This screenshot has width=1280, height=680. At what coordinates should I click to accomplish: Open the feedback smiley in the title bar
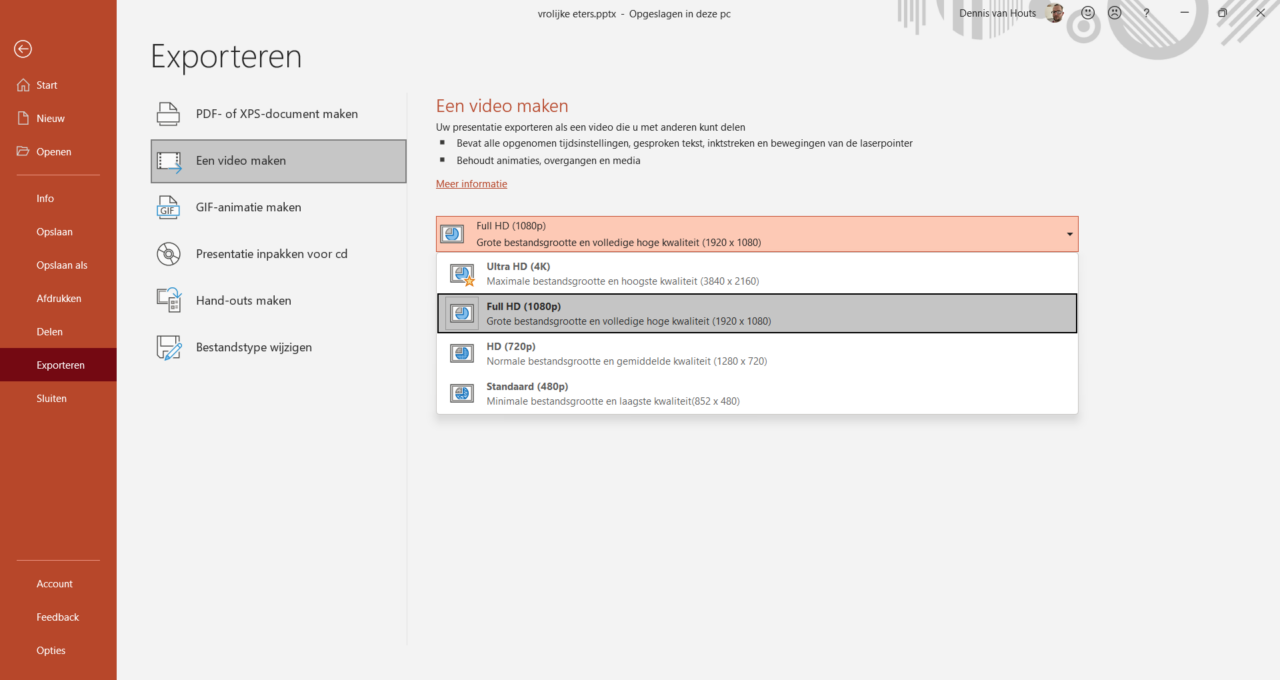pyautogui.click(x=1086, y=13)
